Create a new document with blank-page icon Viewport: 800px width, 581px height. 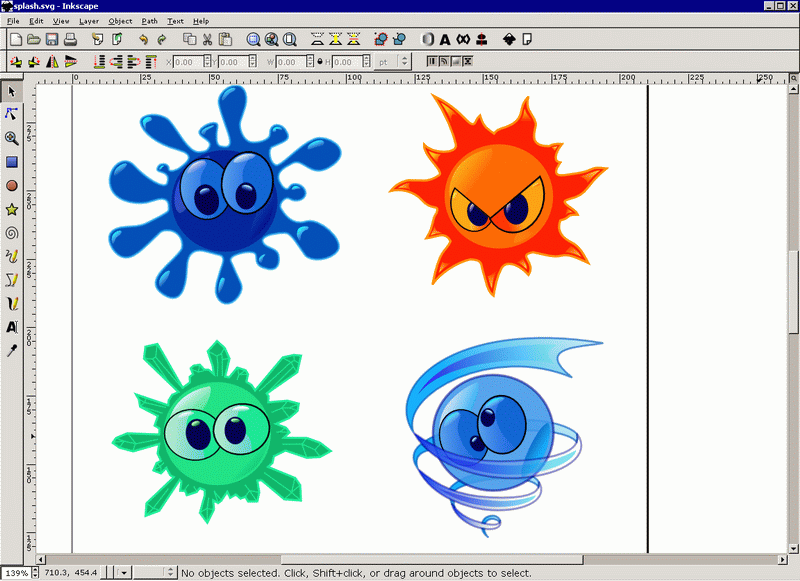pyautogui.click(x=16, y=39)
